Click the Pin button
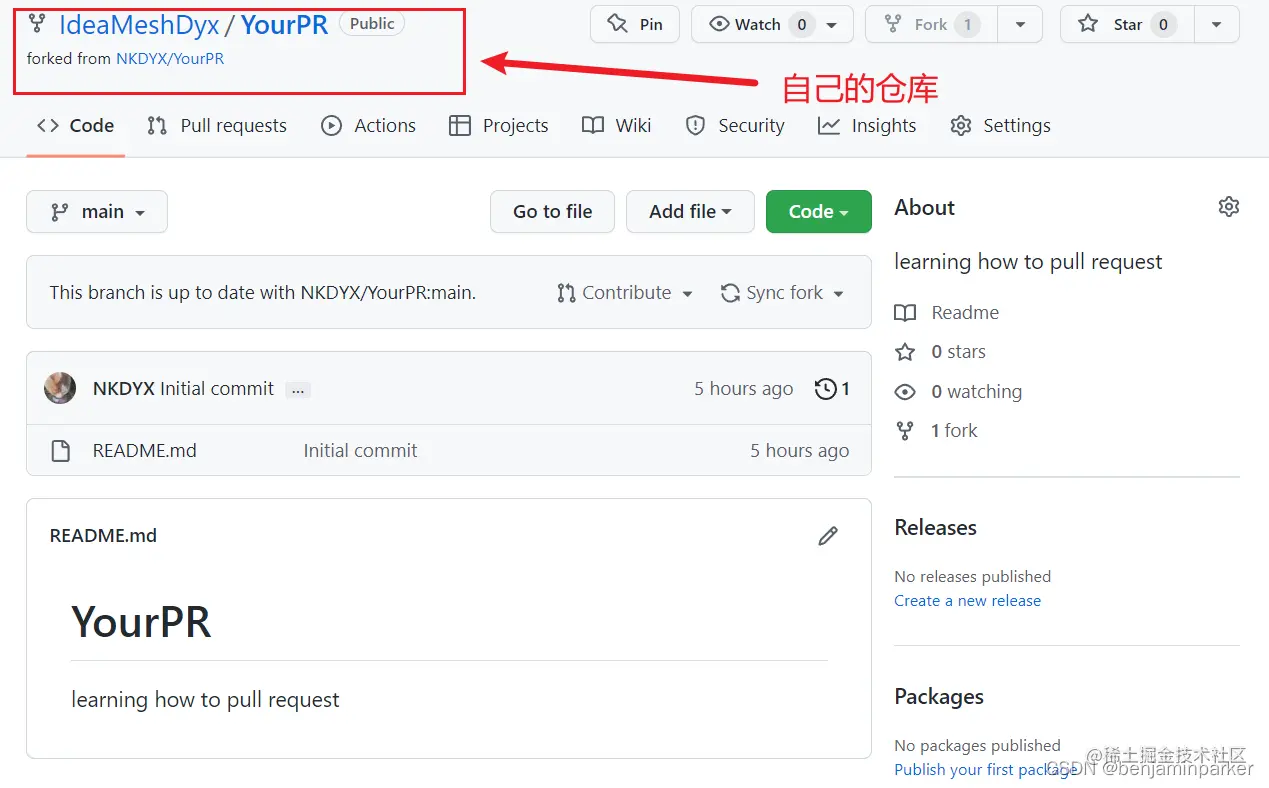1269x788 pixels. click(635, 24)
